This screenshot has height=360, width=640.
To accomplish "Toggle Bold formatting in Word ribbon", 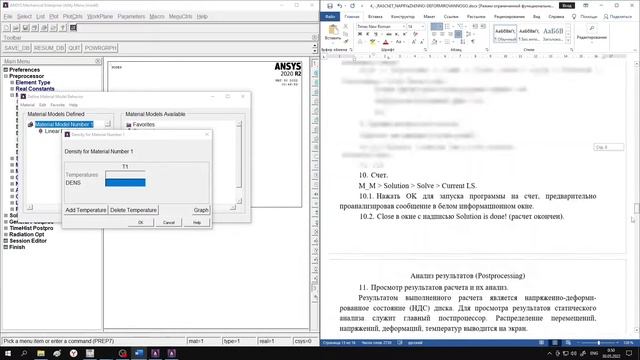I will [360, 34].
